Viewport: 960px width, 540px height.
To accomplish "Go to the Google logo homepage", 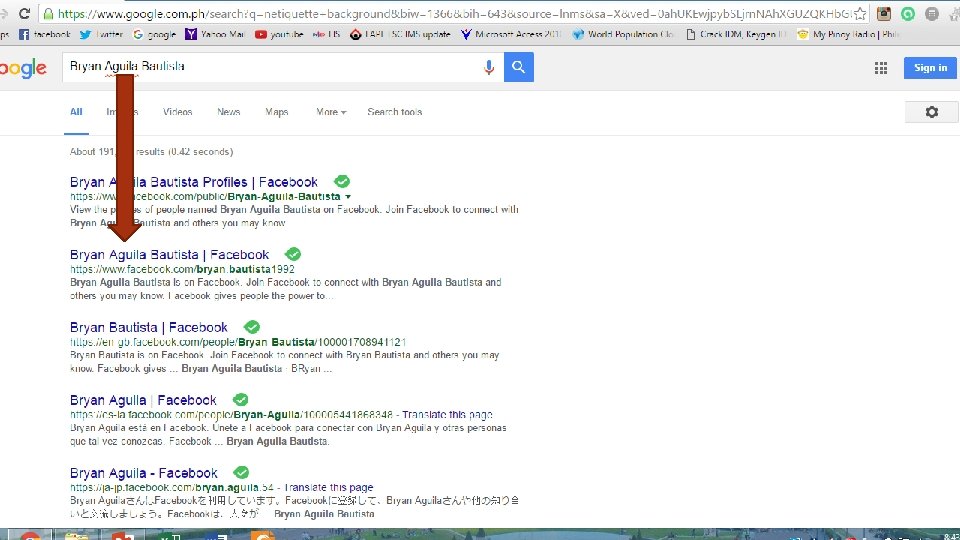I will point(23,68).
